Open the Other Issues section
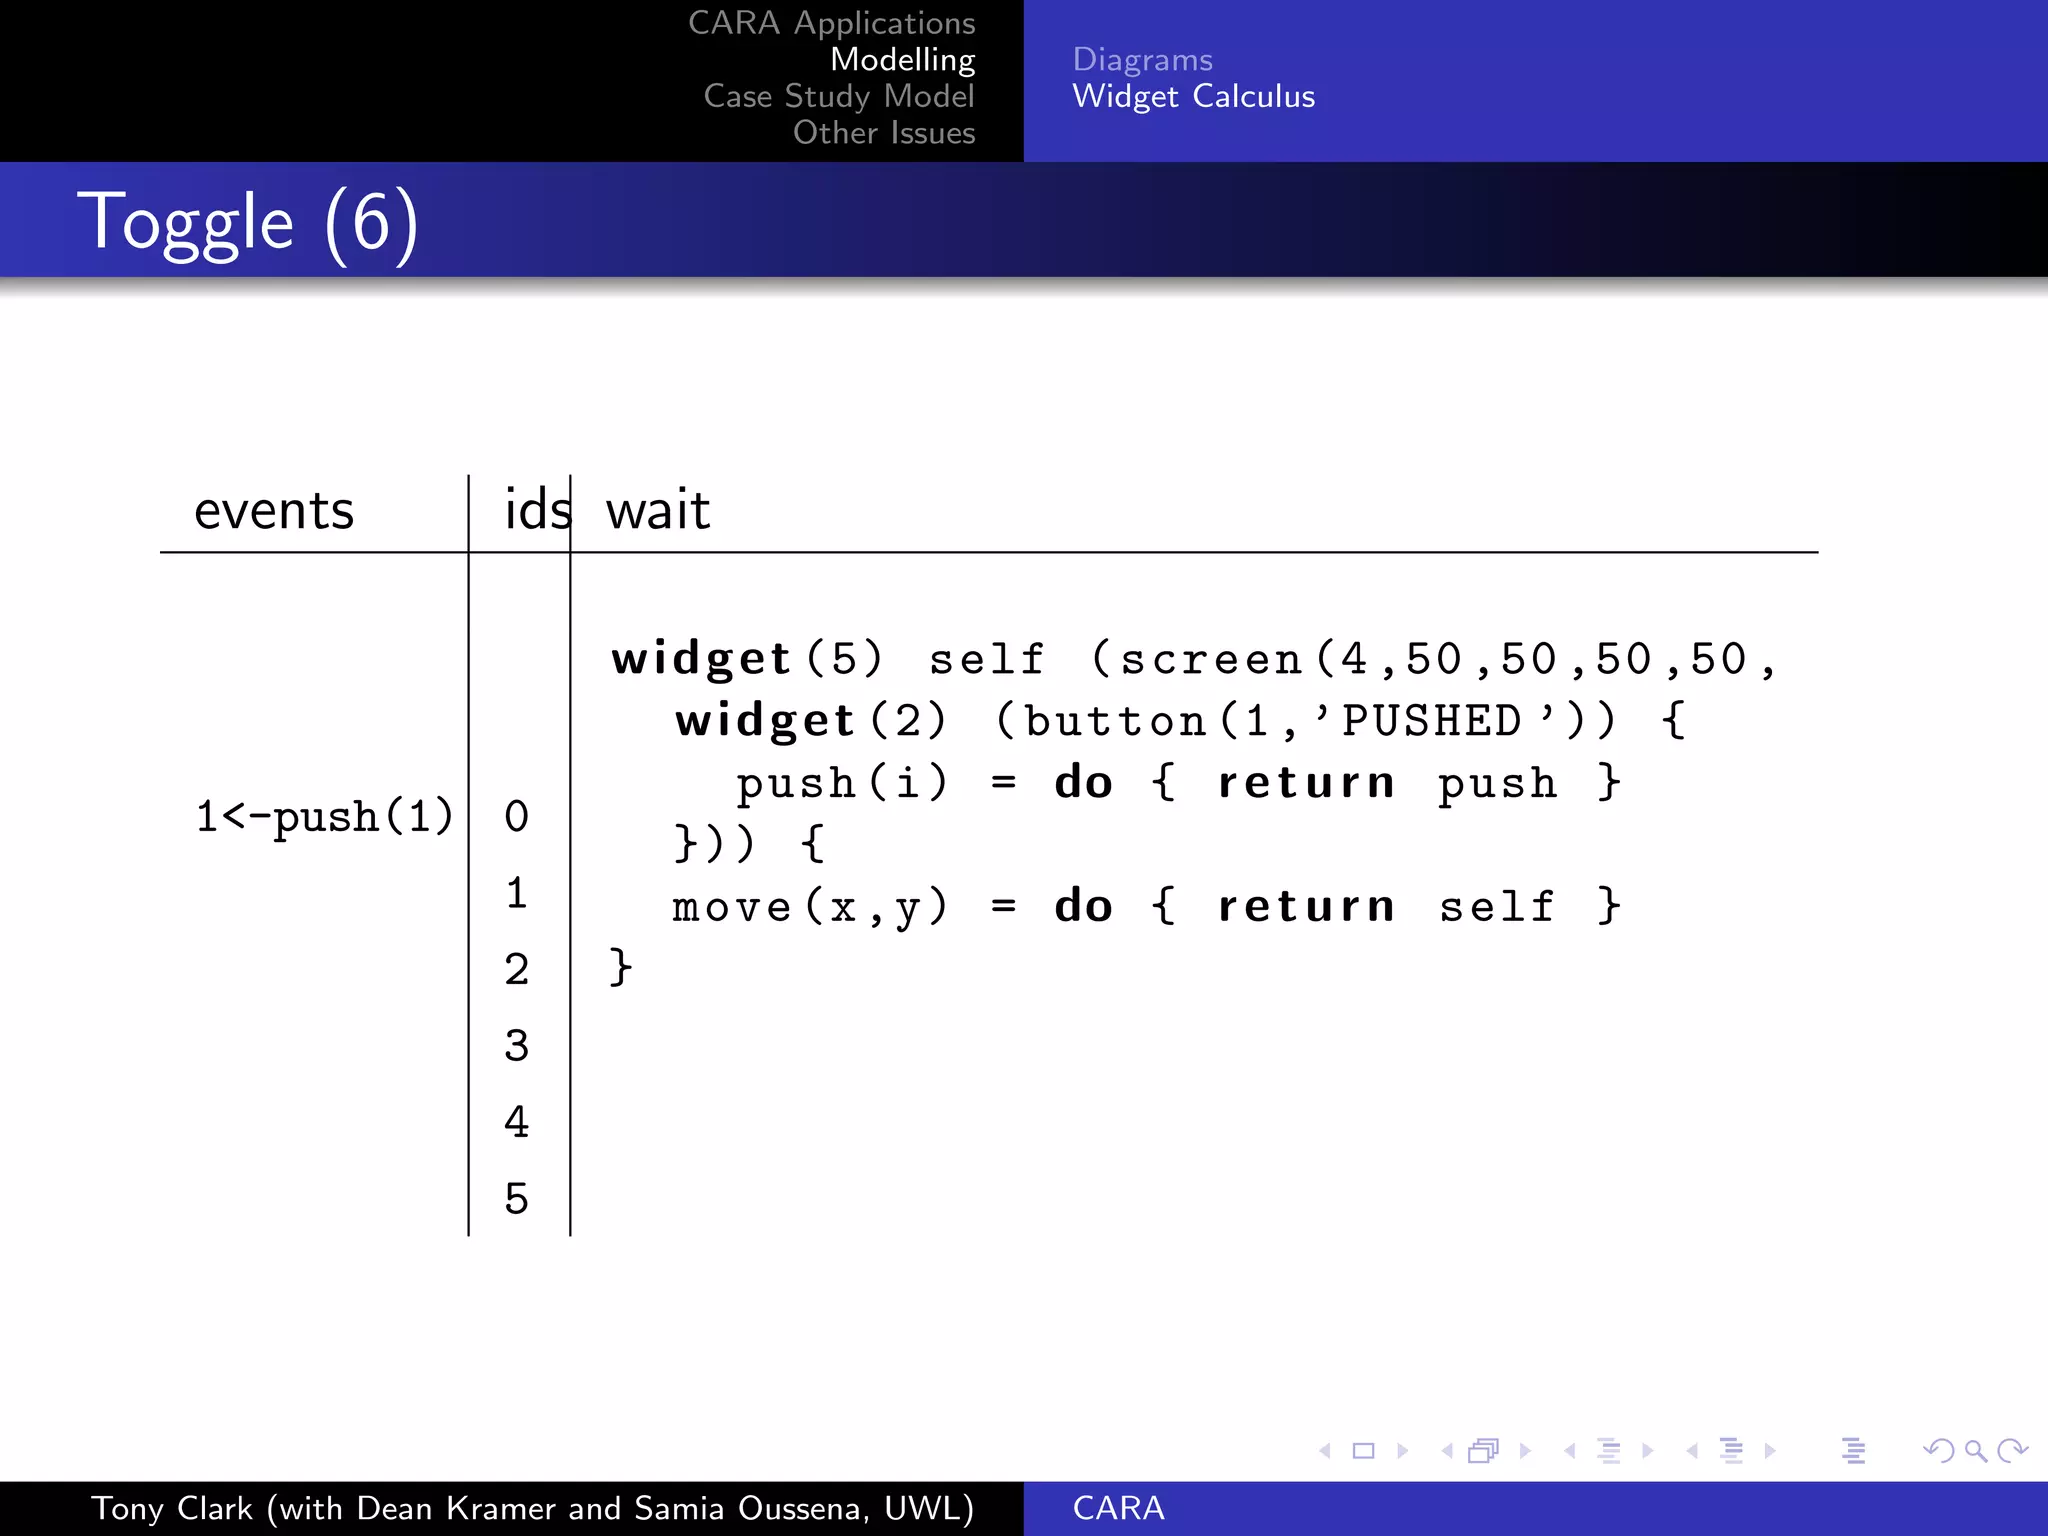Image resolution: width=2048 pixels, height=1536 pixels. 884,132
